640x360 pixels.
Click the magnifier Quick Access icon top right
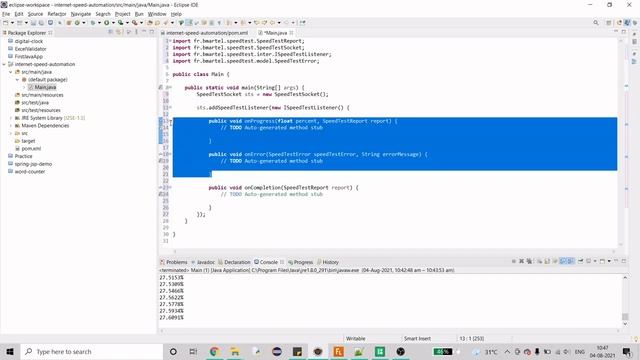coord(596,23)
